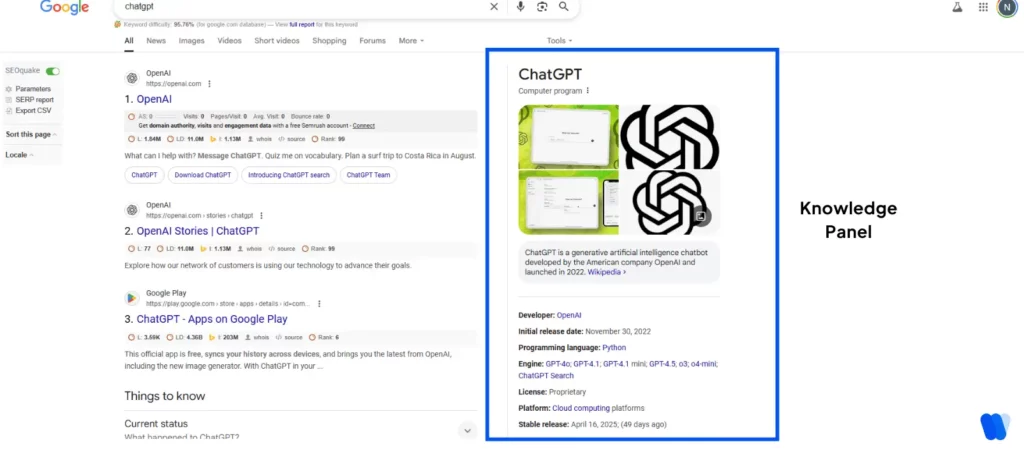1024x451 pixels.
Task: View source for the first OpenAI result
Action: [290, 139]
